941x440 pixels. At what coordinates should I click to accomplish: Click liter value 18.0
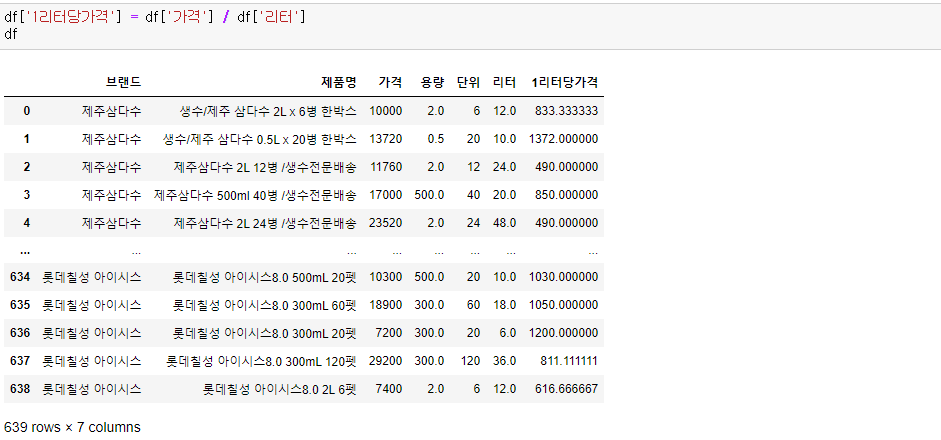[505, 305]
